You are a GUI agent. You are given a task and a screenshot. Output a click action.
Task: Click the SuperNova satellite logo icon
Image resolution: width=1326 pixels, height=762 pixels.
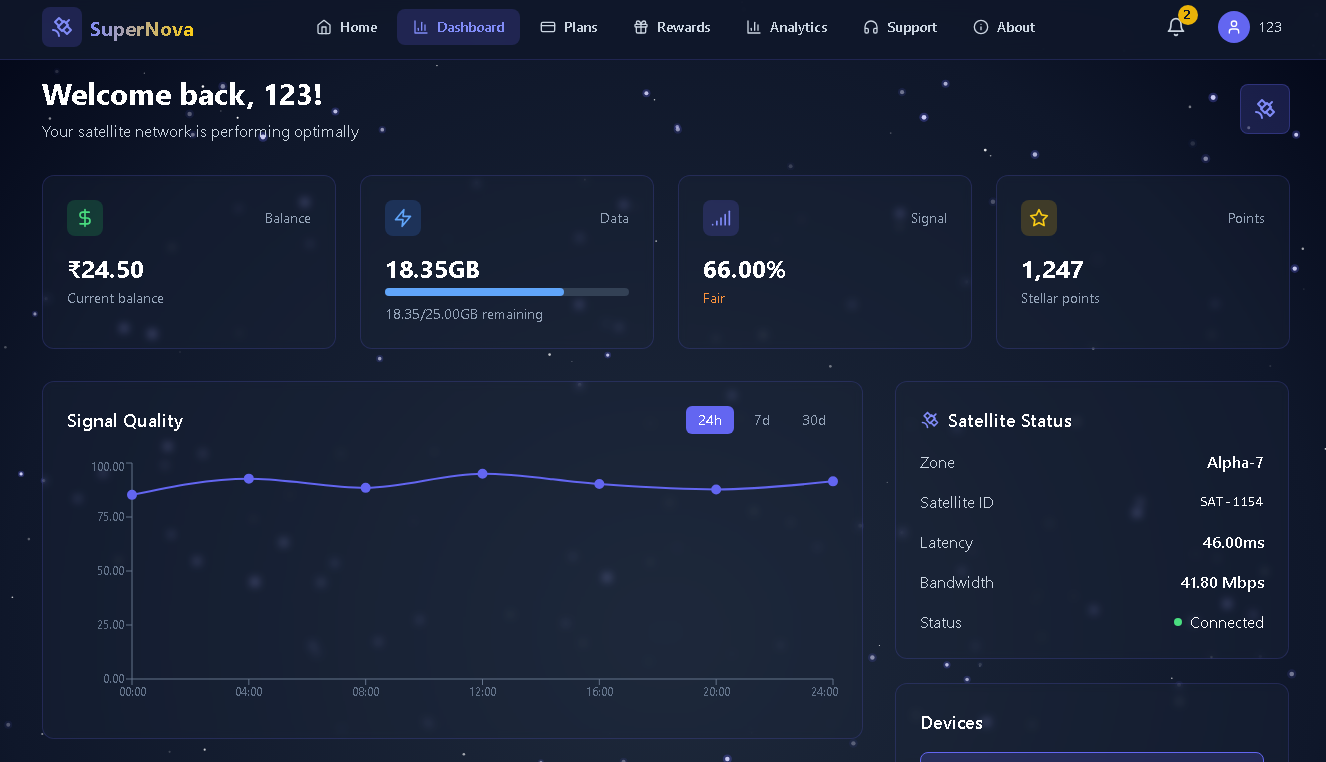pyautogui.click(x=62, y=27)
